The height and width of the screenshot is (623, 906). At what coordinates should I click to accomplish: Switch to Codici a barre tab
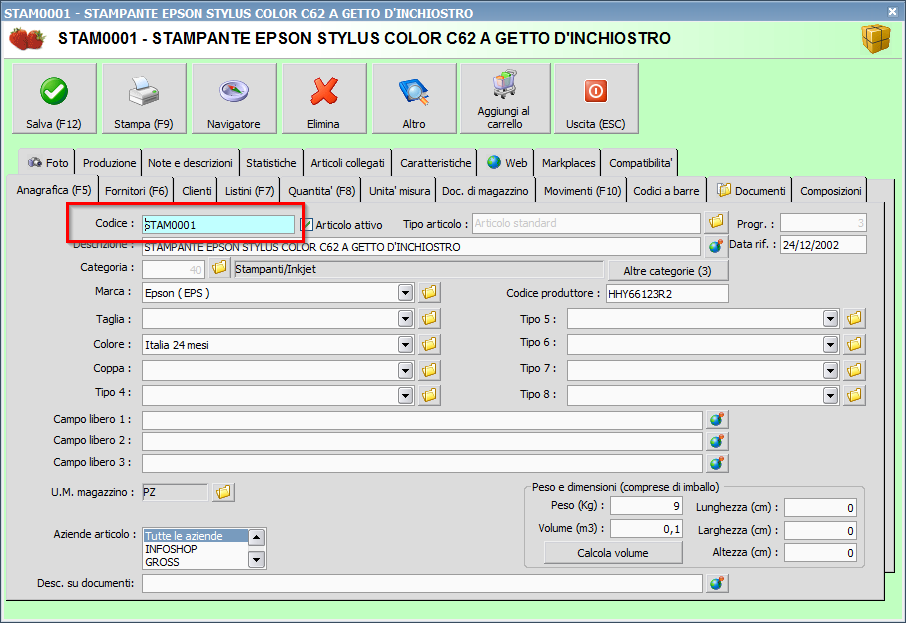tap(666, 191)
